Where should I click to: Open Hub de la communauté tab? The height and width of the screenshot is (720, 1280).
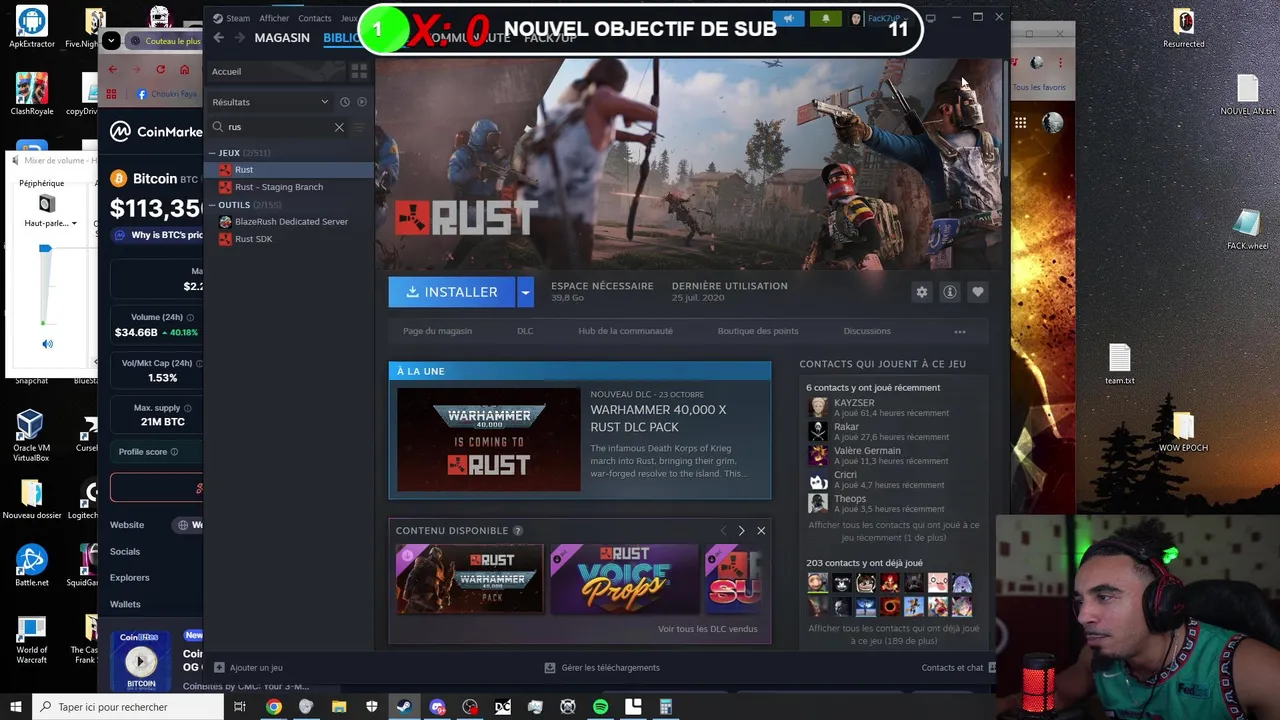[625, 331]
